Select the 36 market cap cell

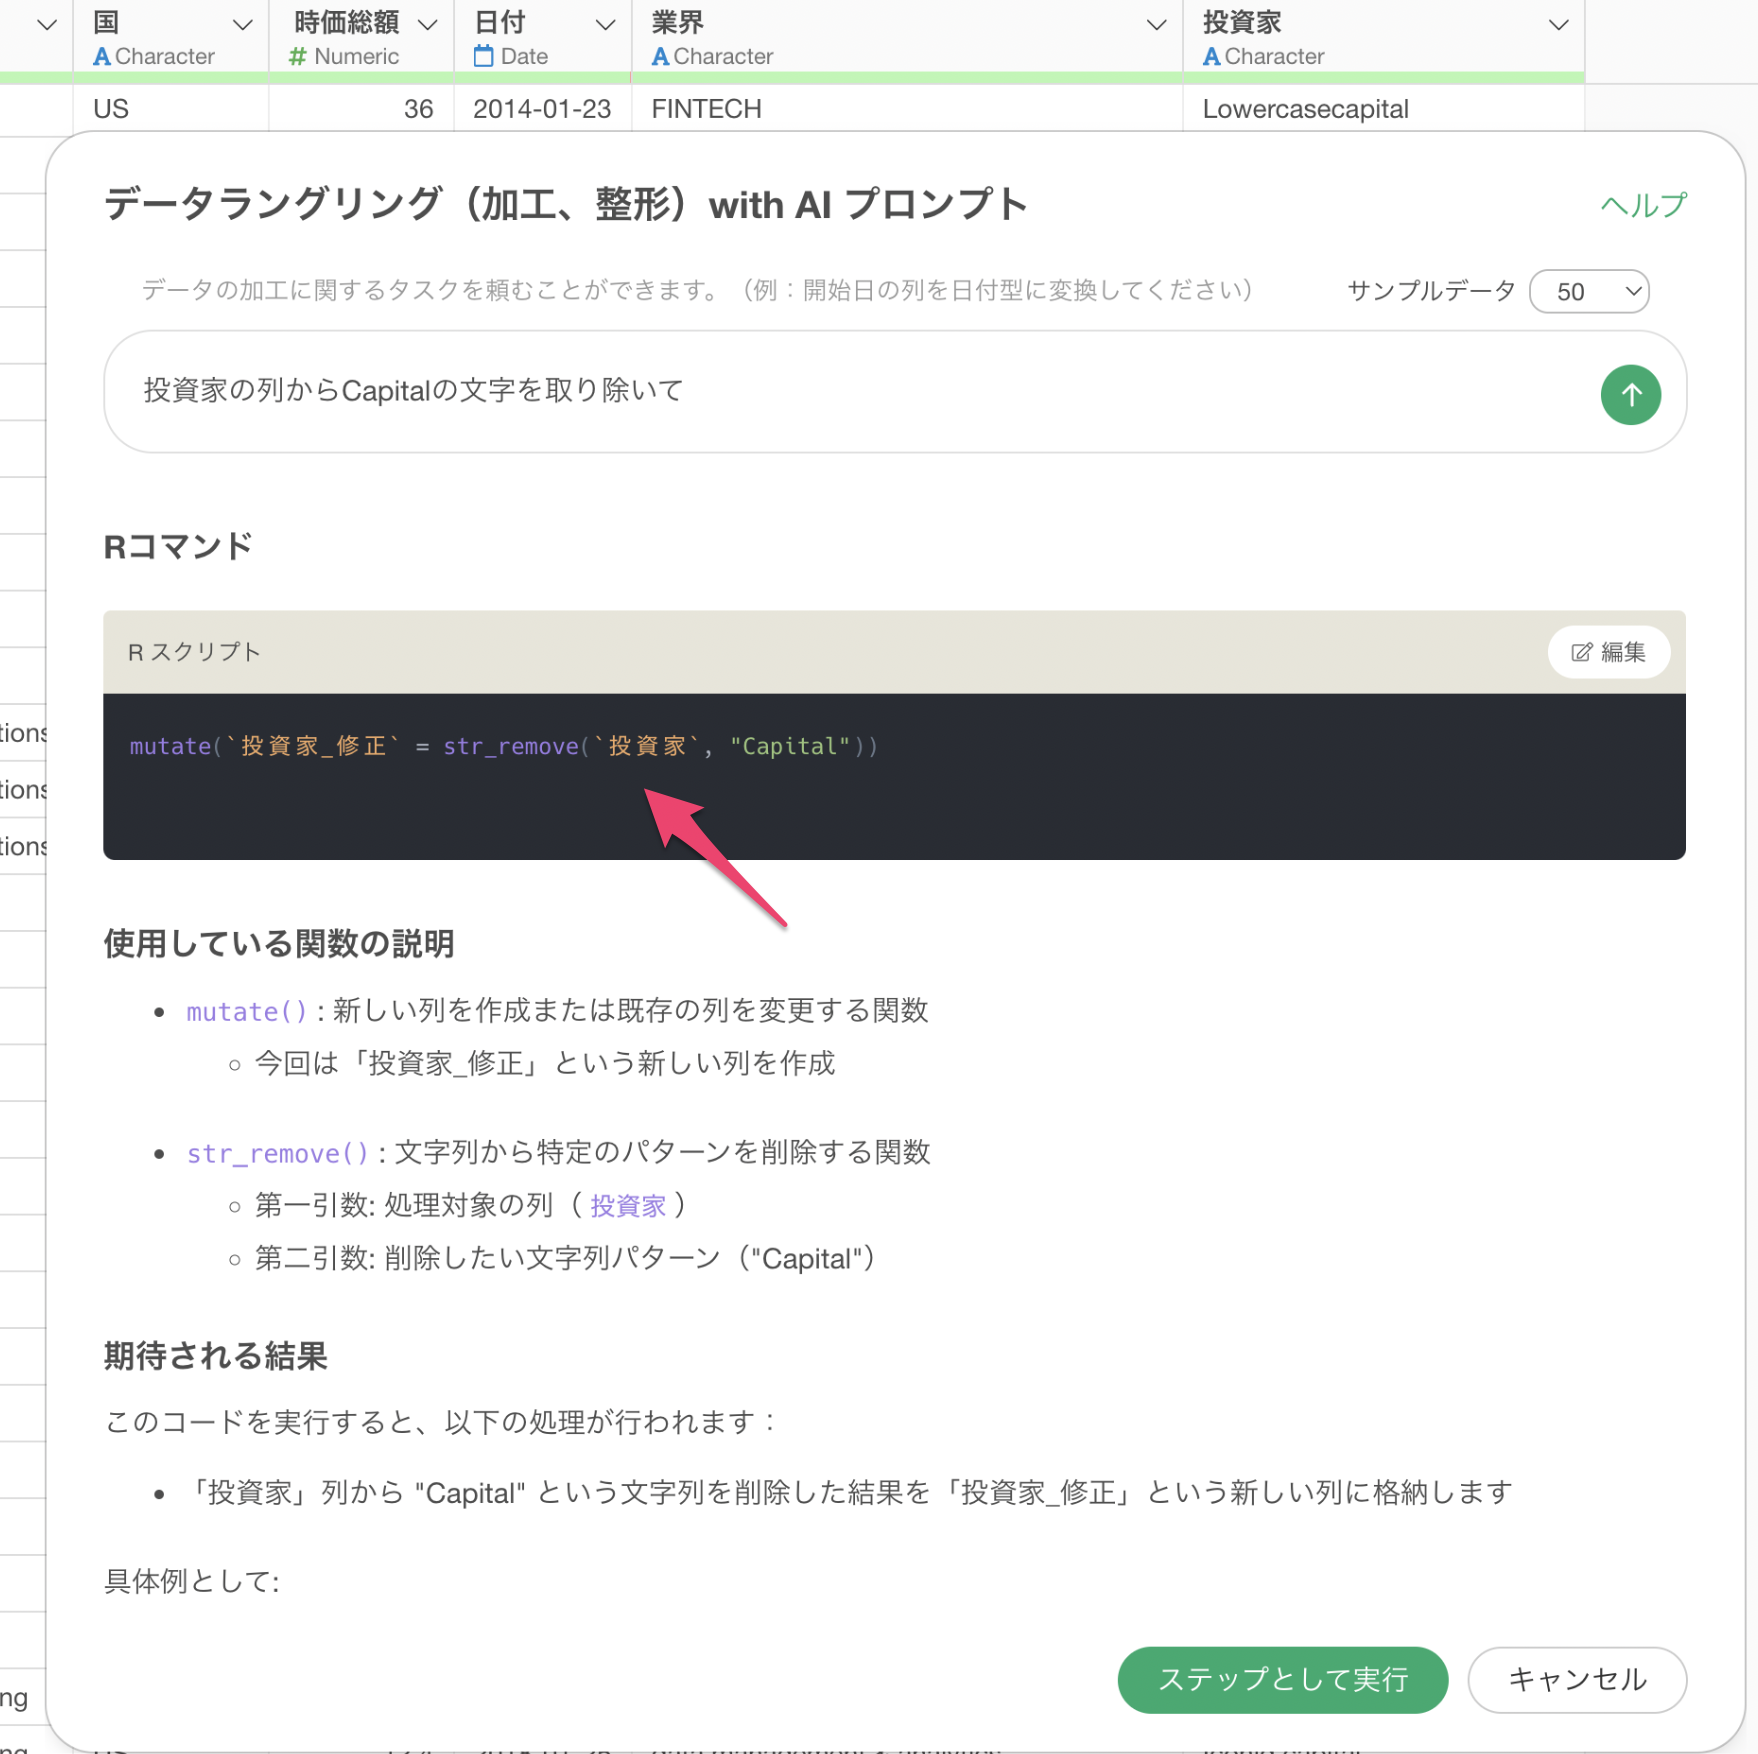tap(361, 108)
